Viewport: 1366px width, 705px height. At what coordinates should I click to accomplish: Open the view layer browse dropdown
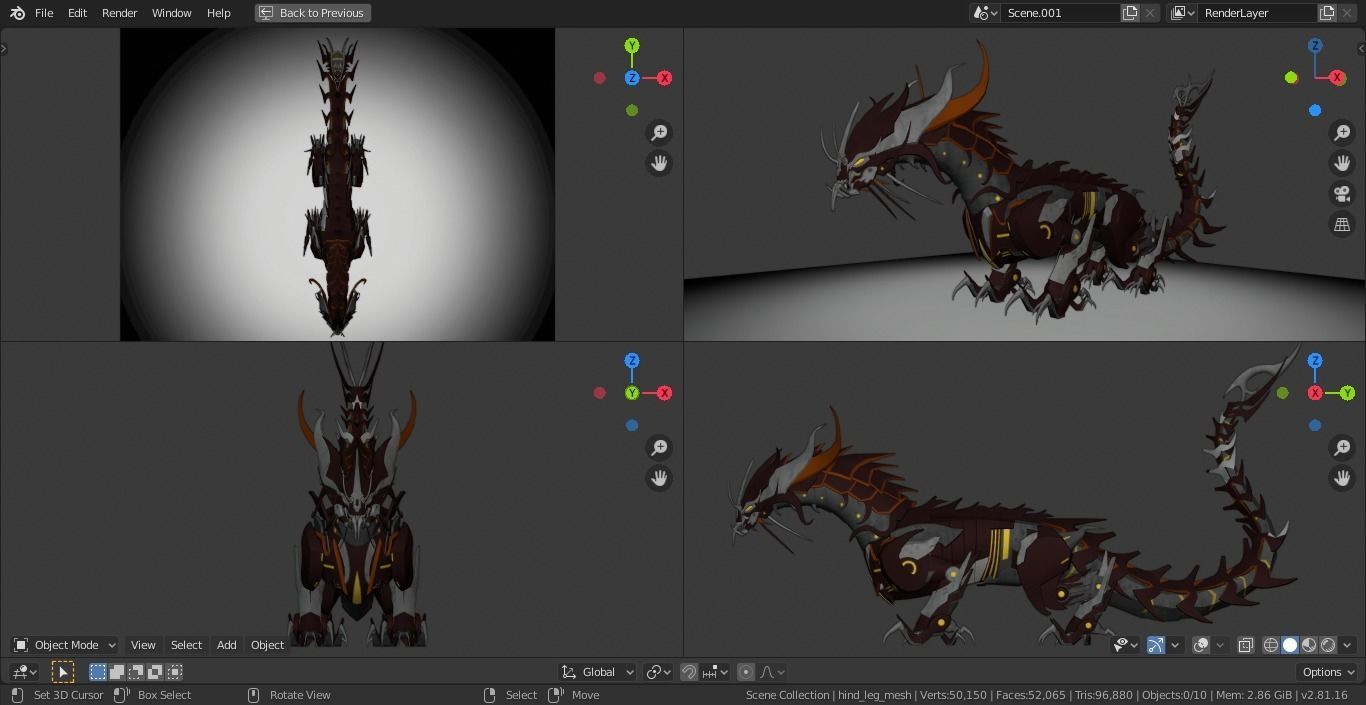(x=1182, y=13)
